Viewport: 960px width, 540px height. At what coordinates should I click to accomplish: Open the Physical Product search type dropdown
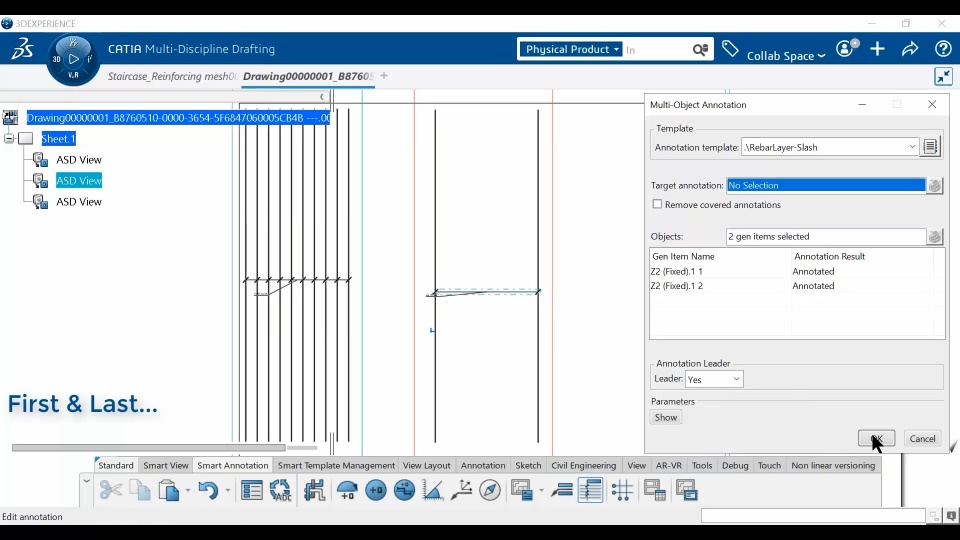point(572,49)
